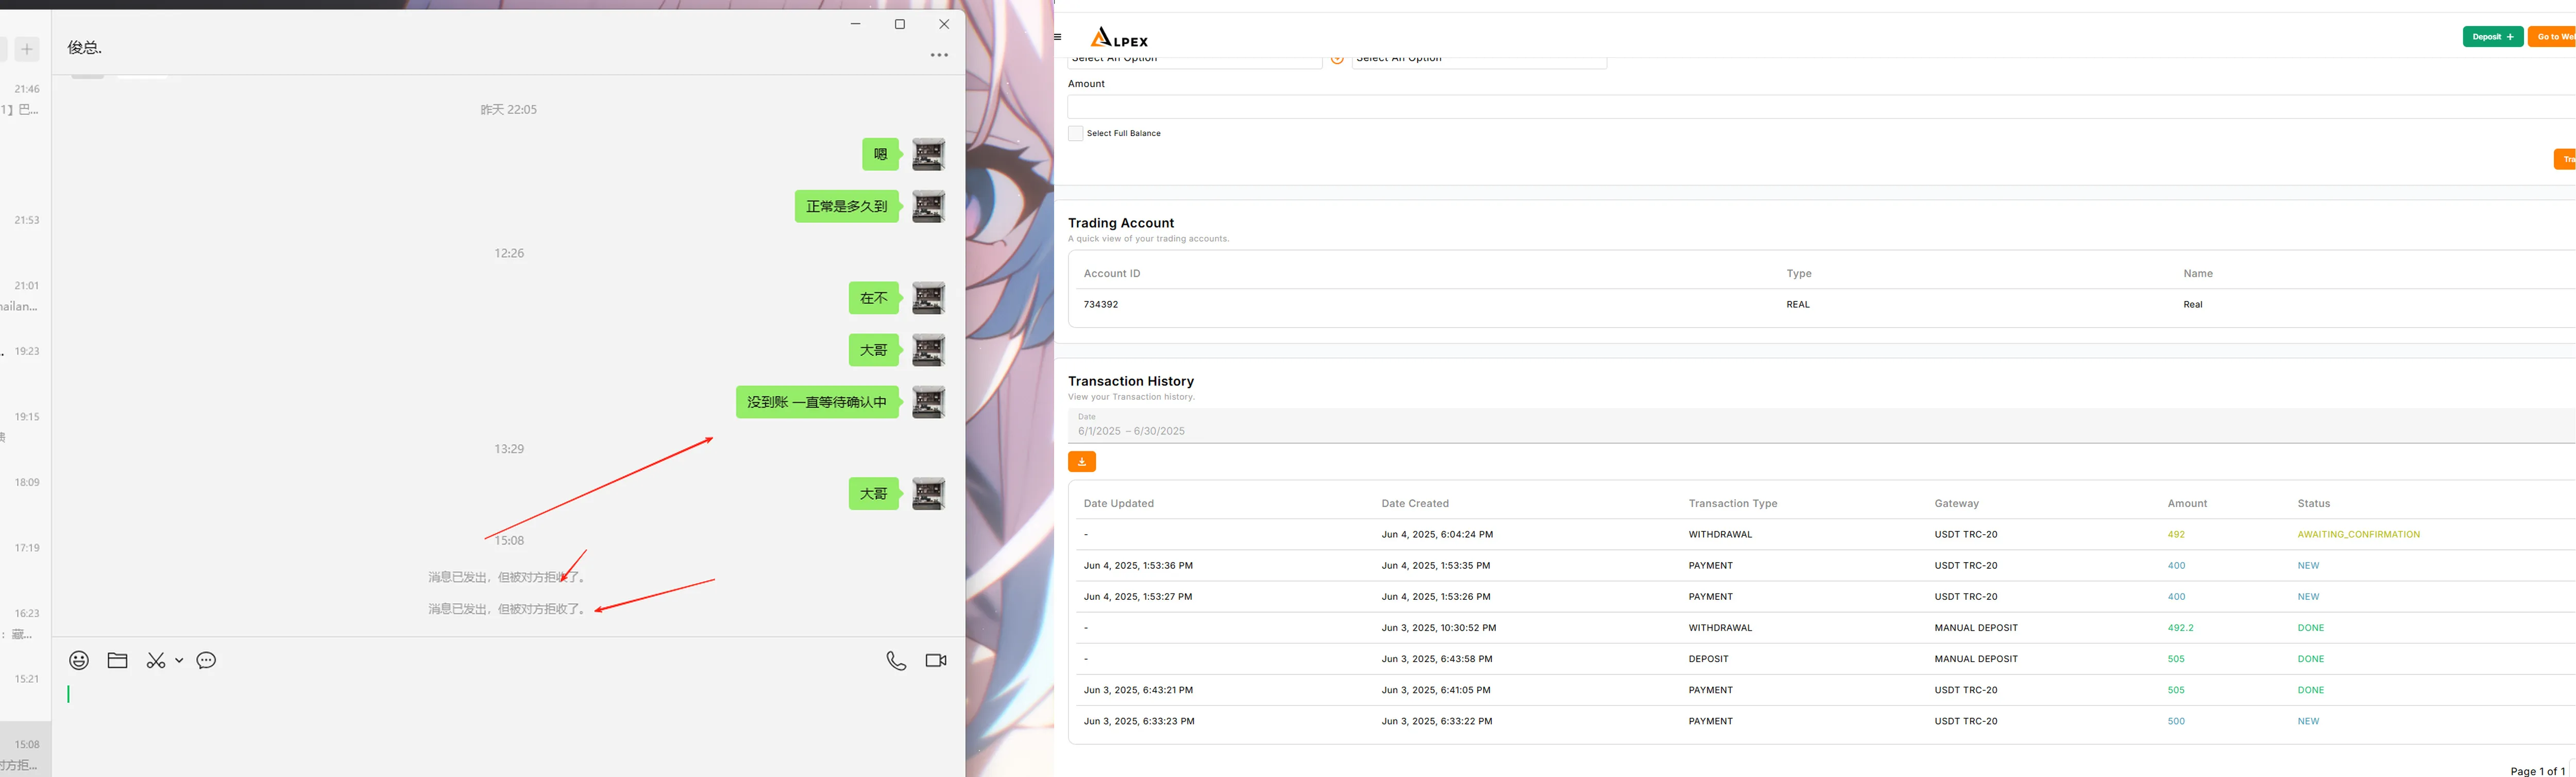2576x777 pixels.
Task: Click the plus button in the WeChat sidebar
Action: 27,49
